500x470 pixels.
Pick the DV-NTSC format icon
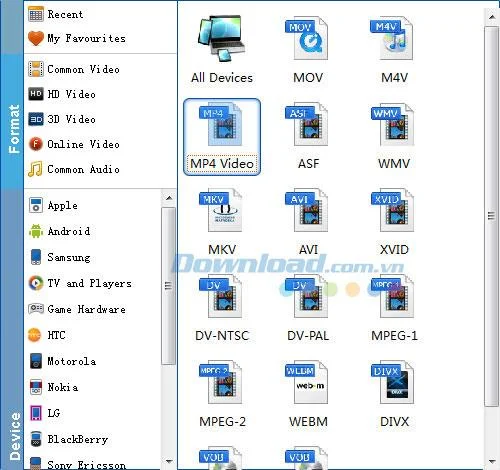(221, 297)
